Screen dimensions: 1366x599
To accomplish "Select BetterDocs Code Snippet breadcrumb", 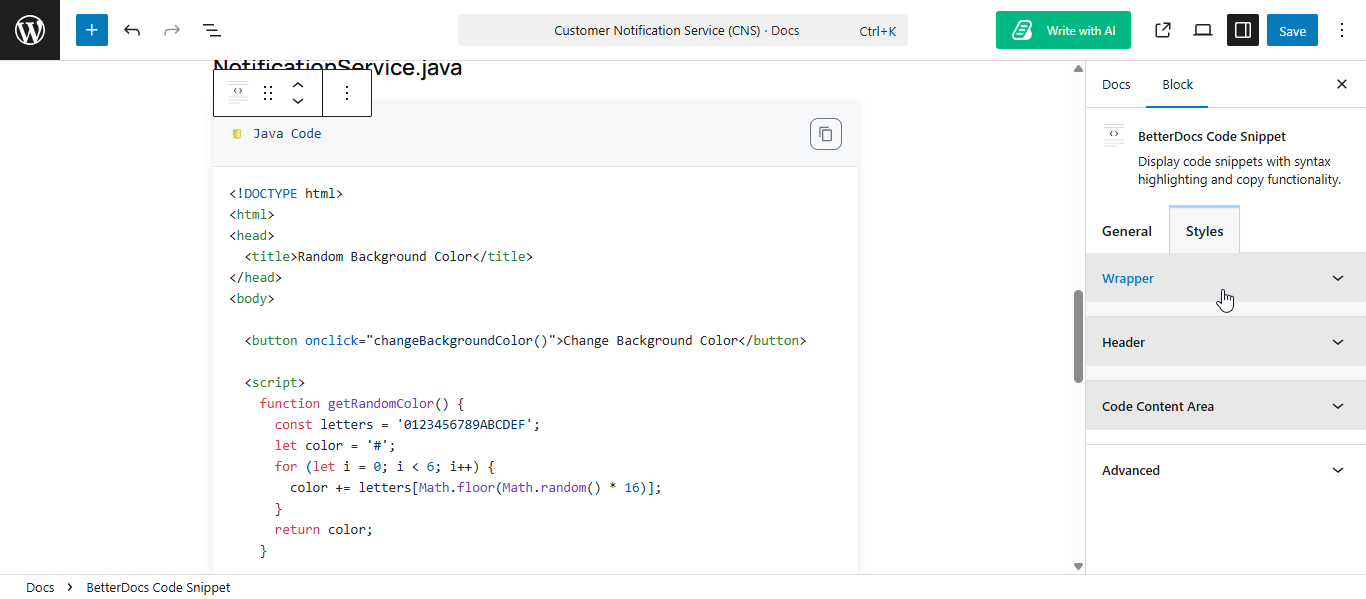I will coord(158,587).
